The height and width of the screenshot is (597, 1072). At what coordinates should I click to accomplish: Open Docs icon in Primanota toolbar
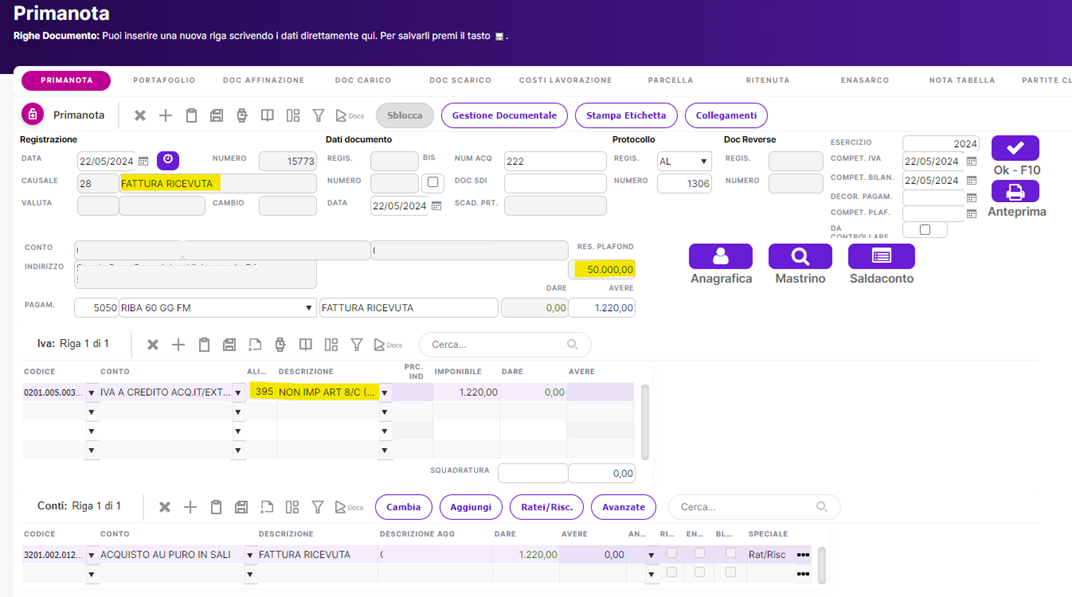(349, 116)
